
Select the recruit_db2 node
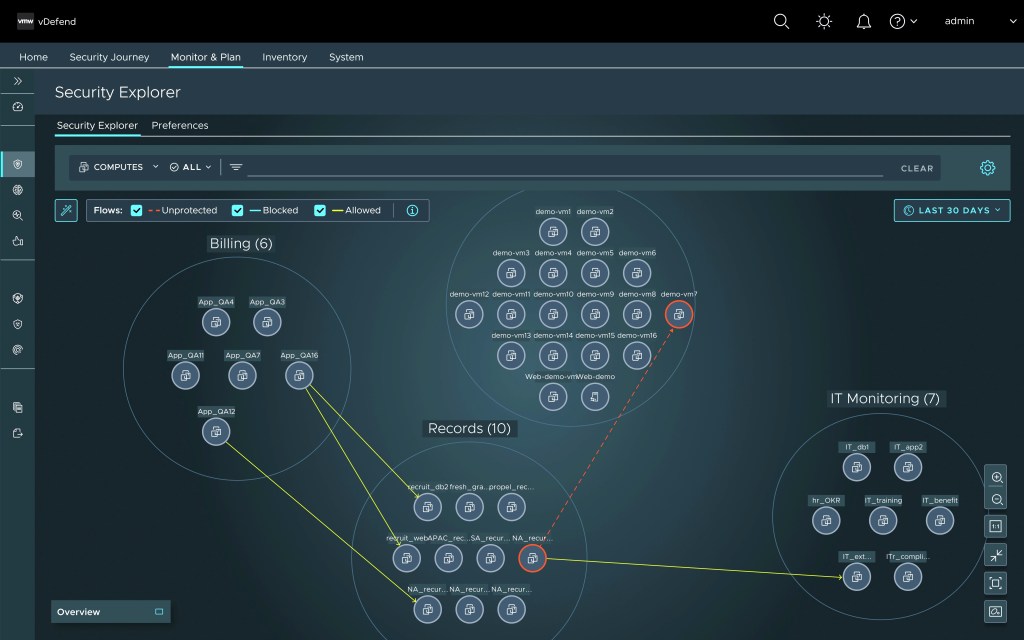[428, 507]
